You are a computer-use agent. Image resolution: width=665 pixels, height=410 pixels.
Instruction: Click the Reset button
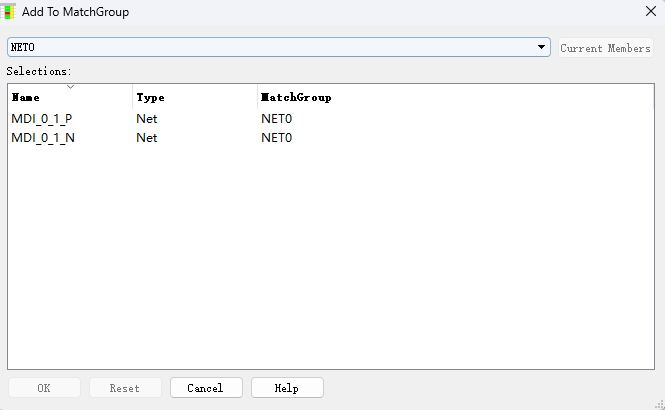pyautogui.click(x=125, y=388)
